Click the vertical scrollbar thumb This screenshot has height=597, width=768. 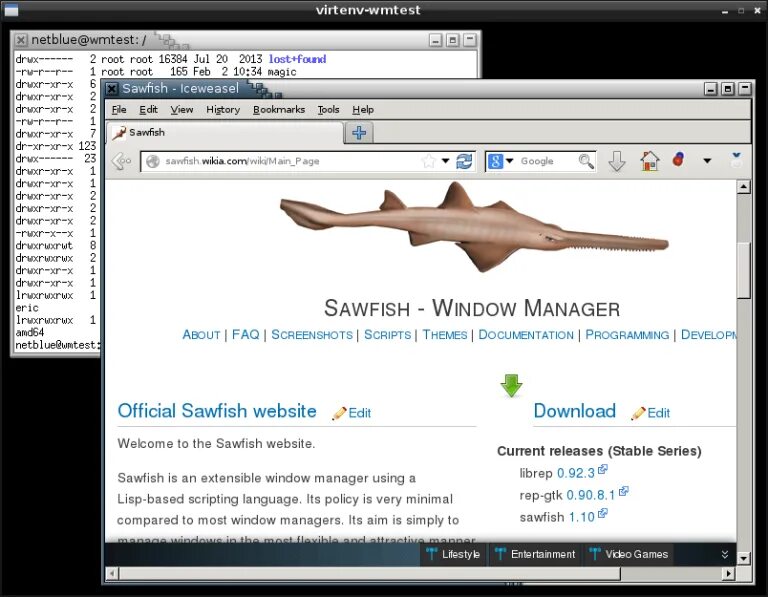(744, 270)
